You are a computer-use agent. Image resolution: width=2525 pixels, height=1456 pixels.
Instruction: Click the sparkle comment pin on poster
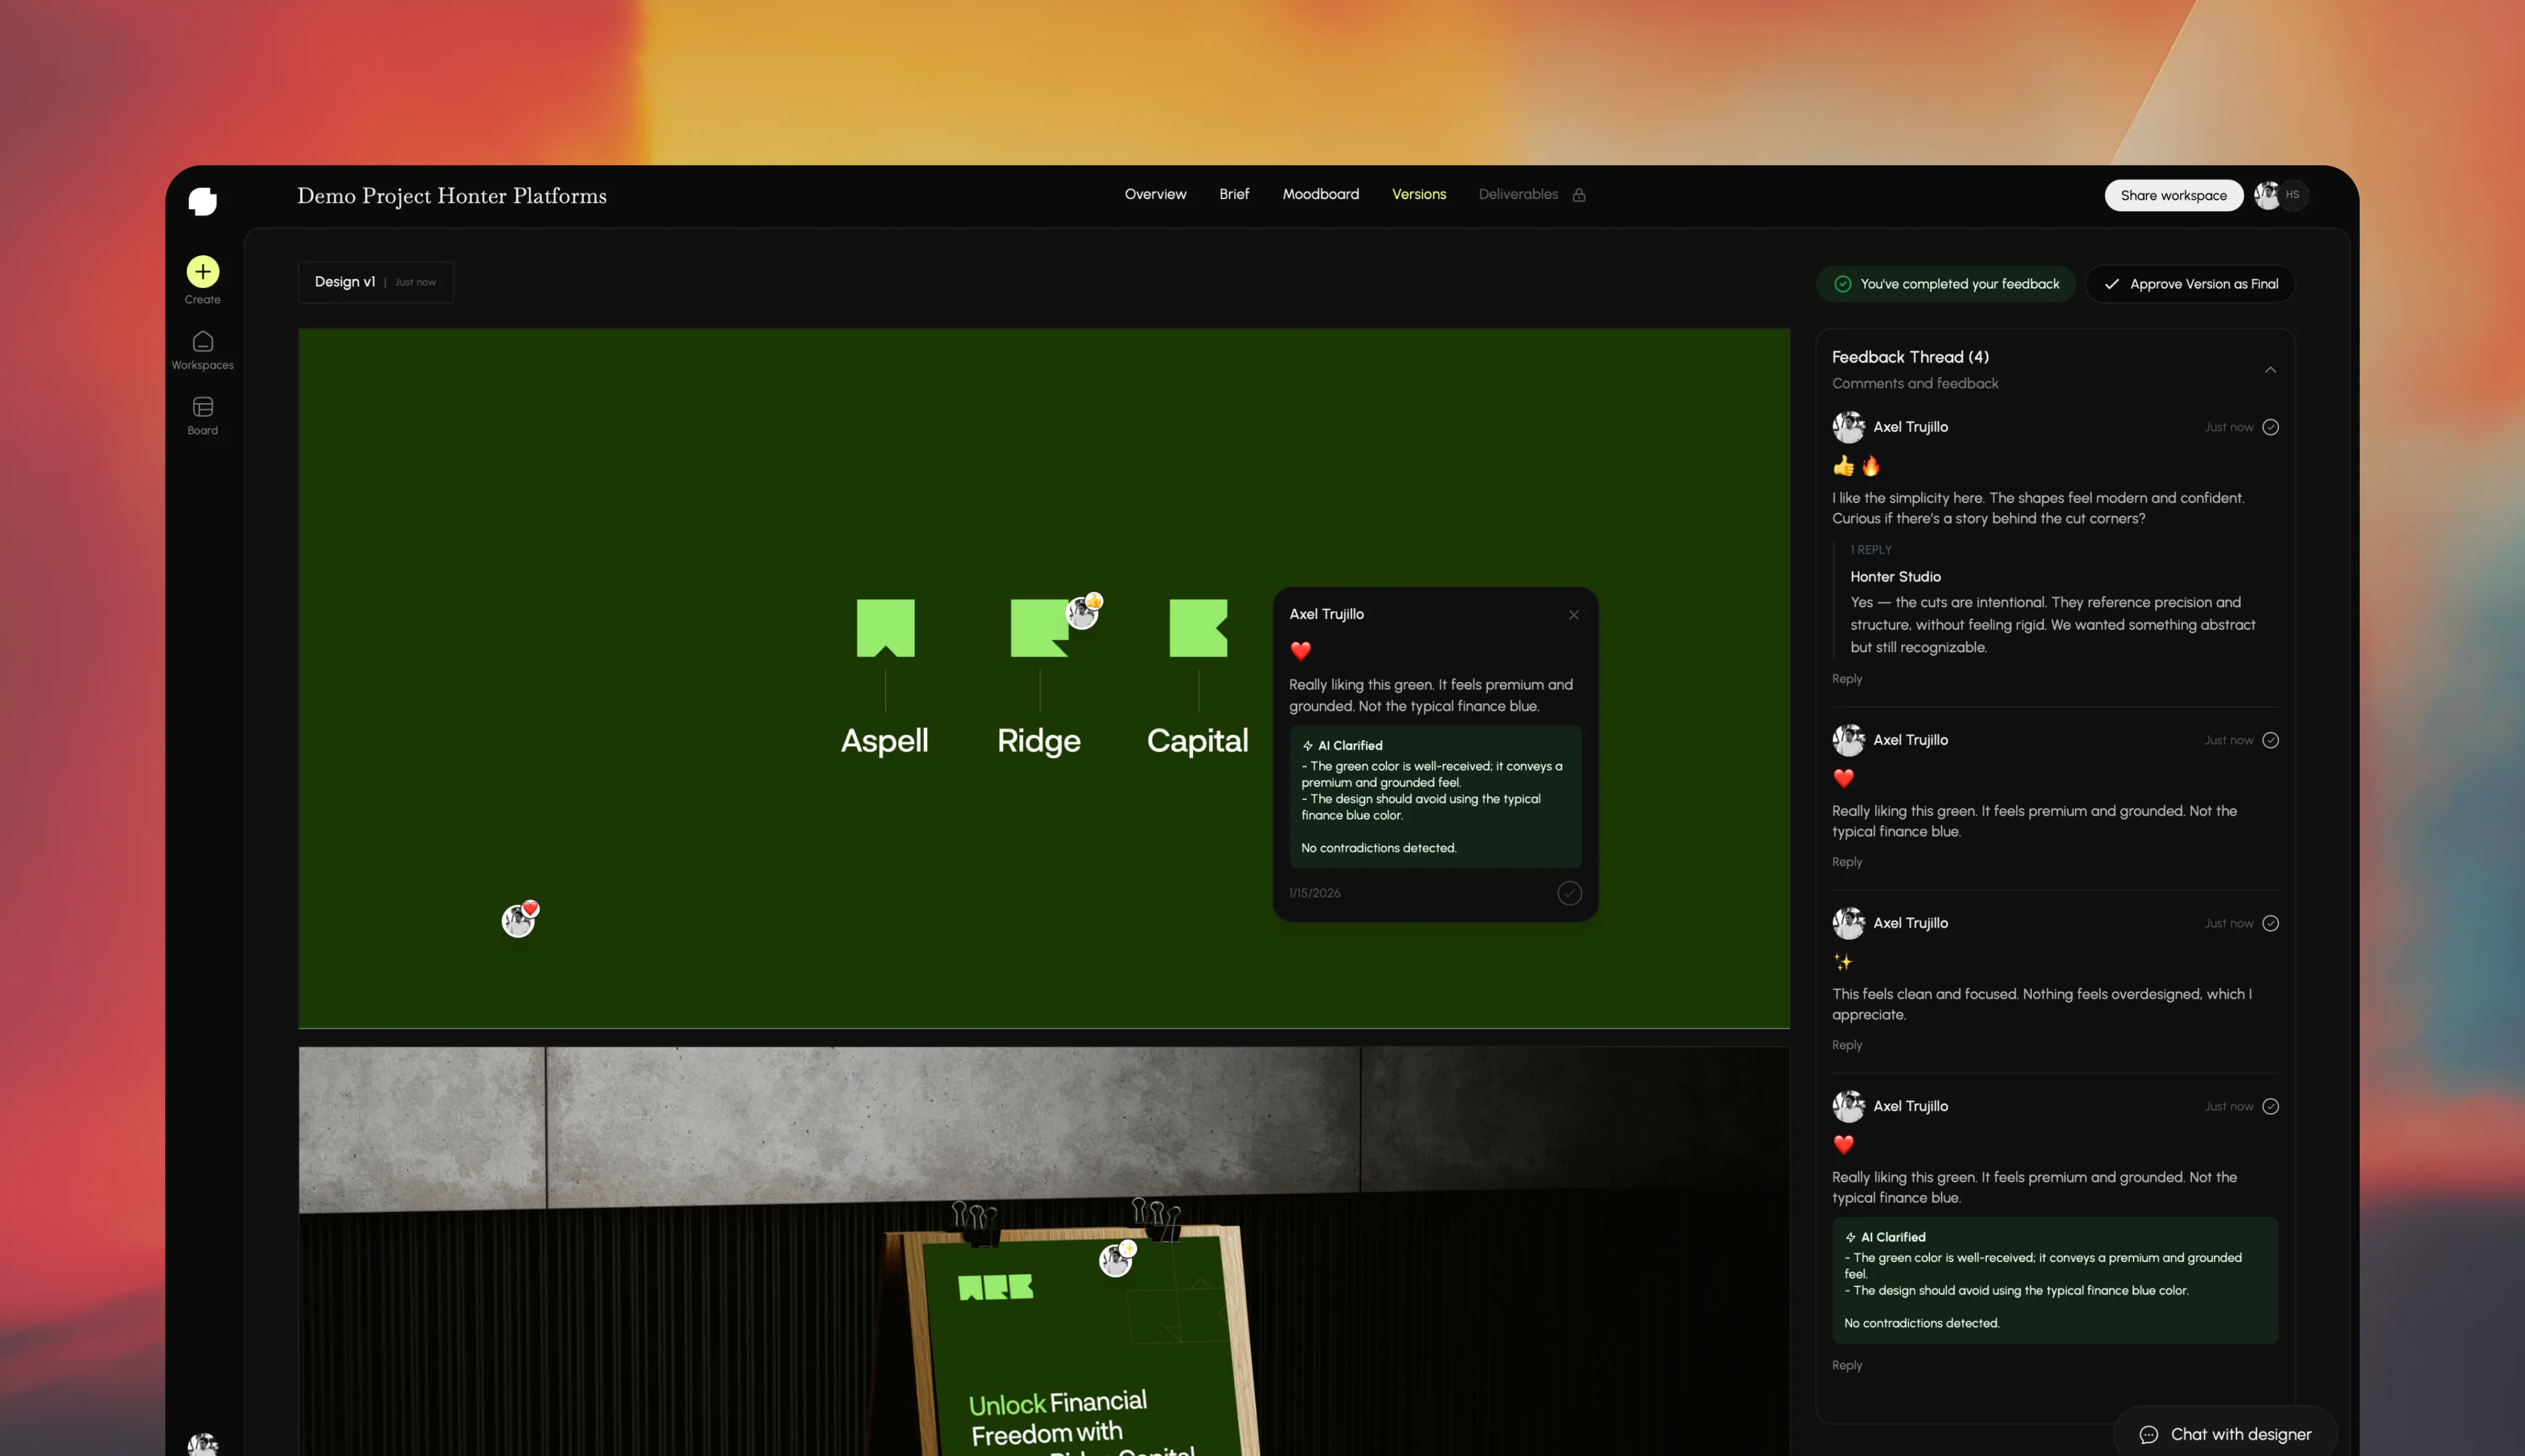click(x=1116, y=1260)
